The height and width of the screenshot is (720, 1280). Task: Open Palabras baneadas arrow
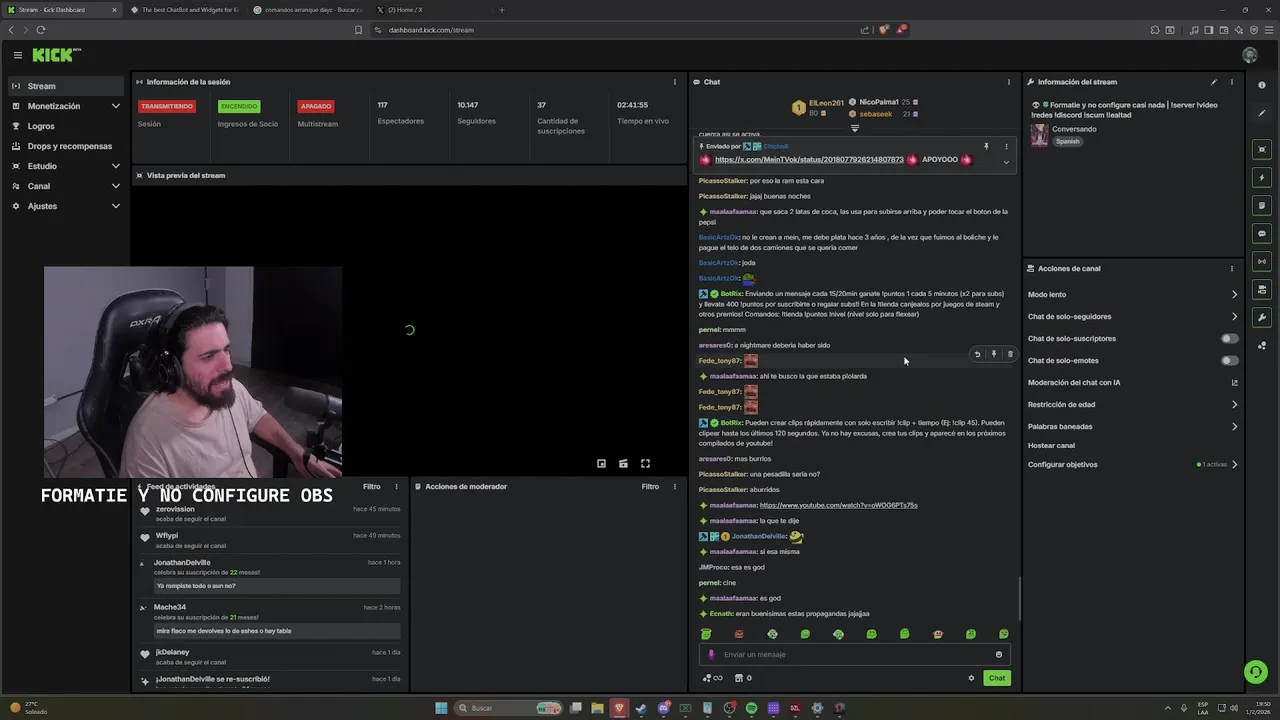tap(1234, 426)
